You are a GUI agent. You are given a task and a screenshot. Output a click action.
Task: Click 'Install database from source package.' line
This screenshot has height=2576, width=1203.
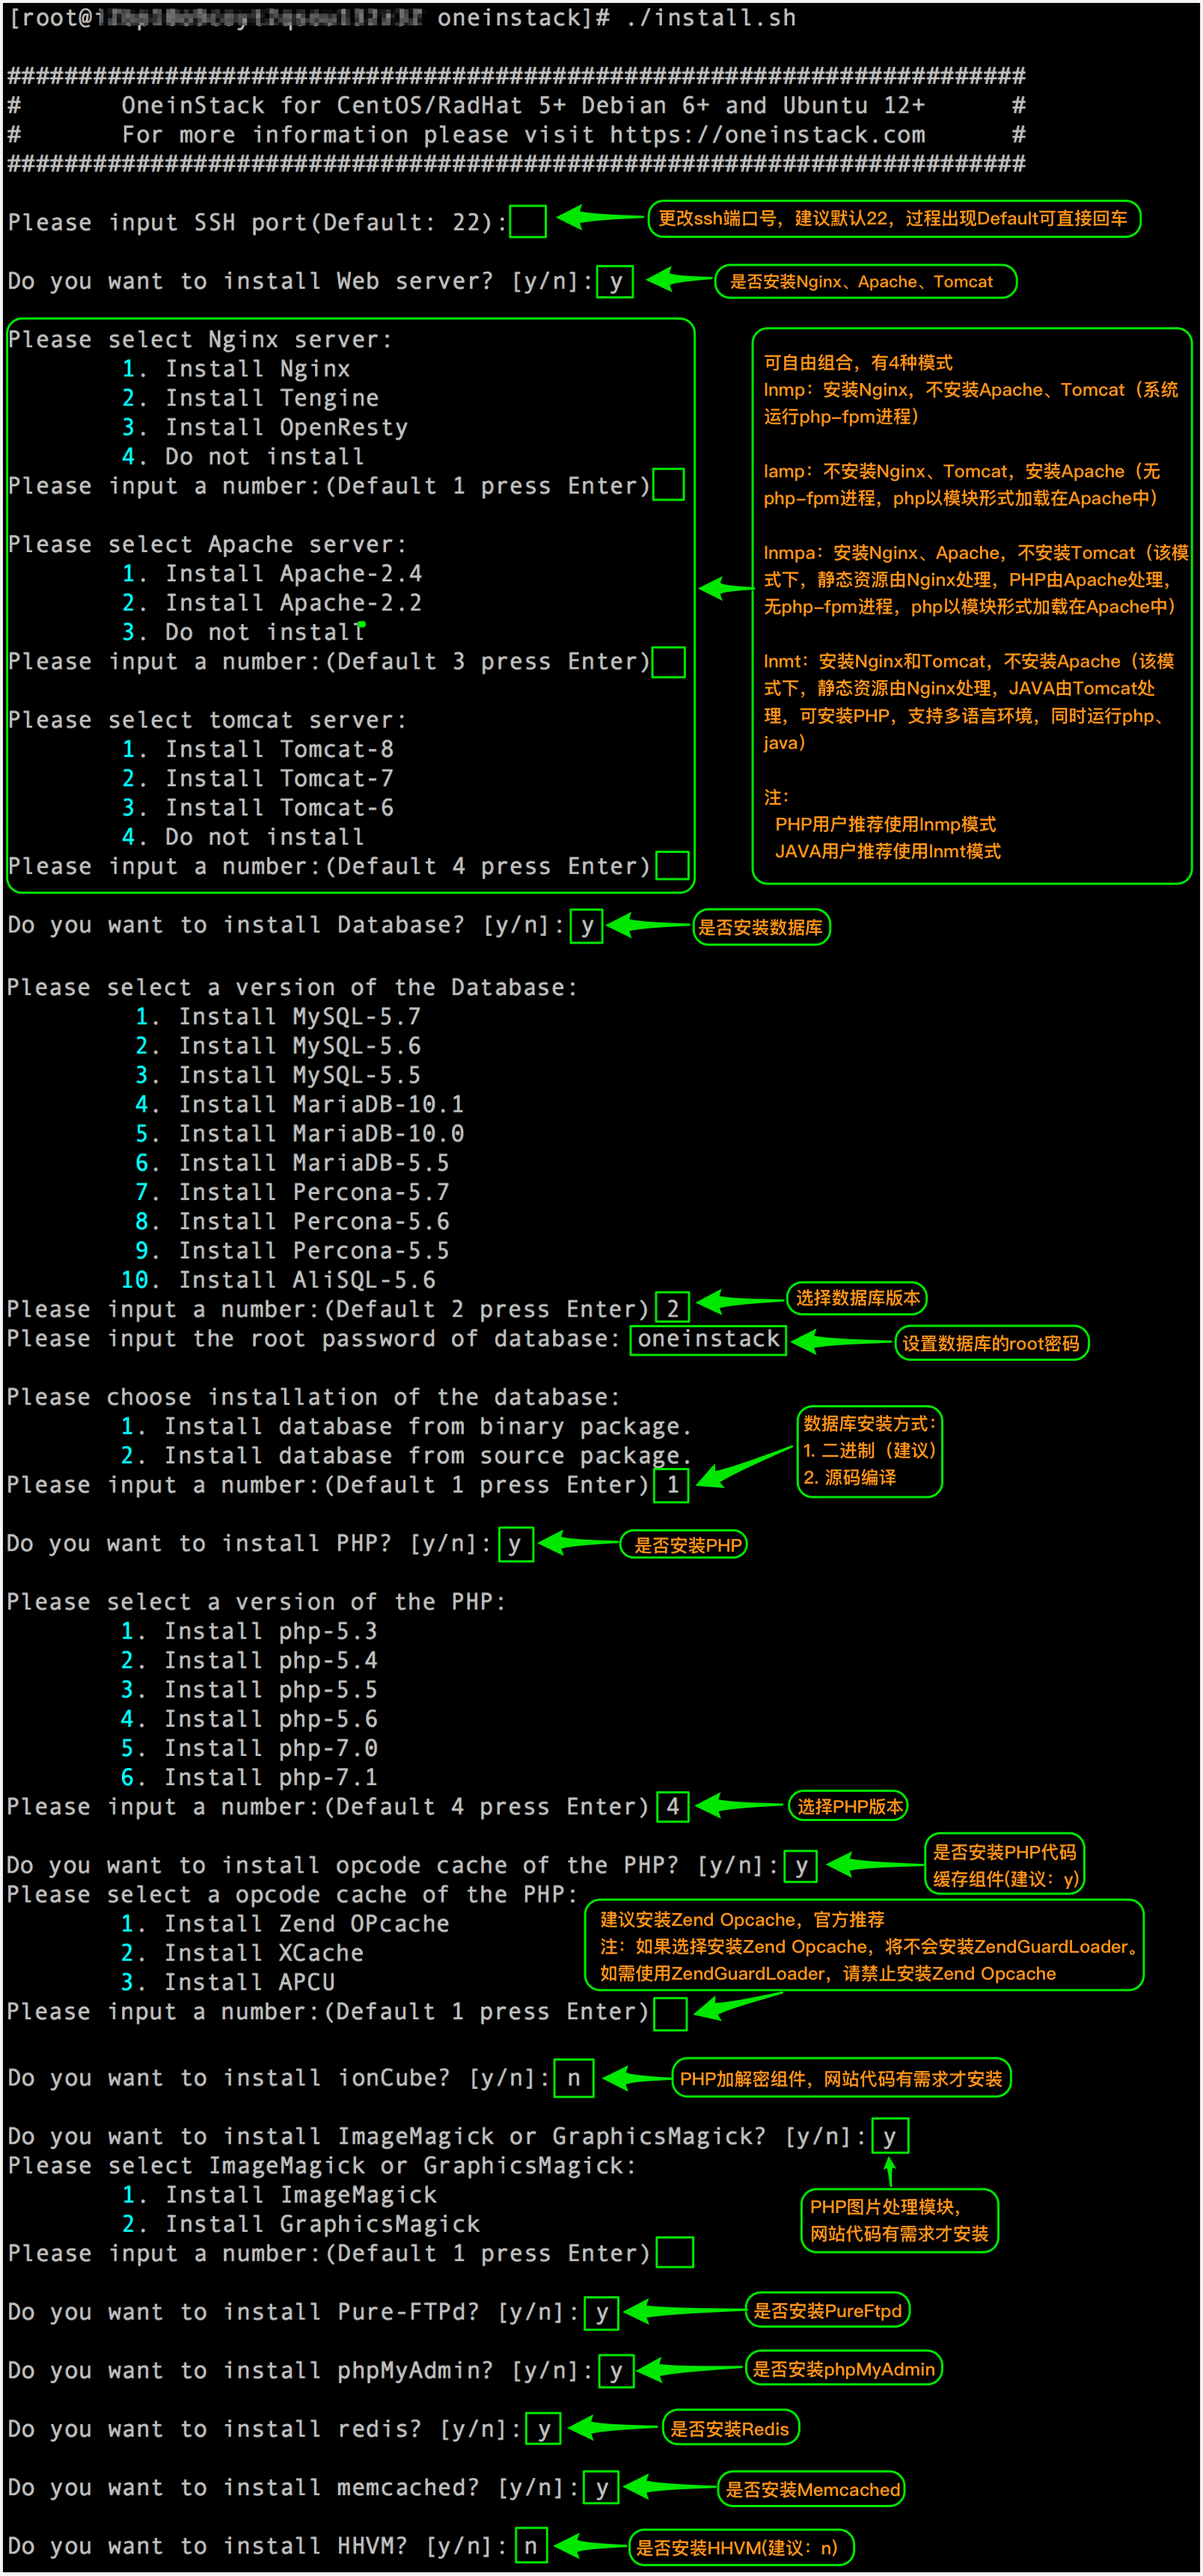pos(428,1456)
